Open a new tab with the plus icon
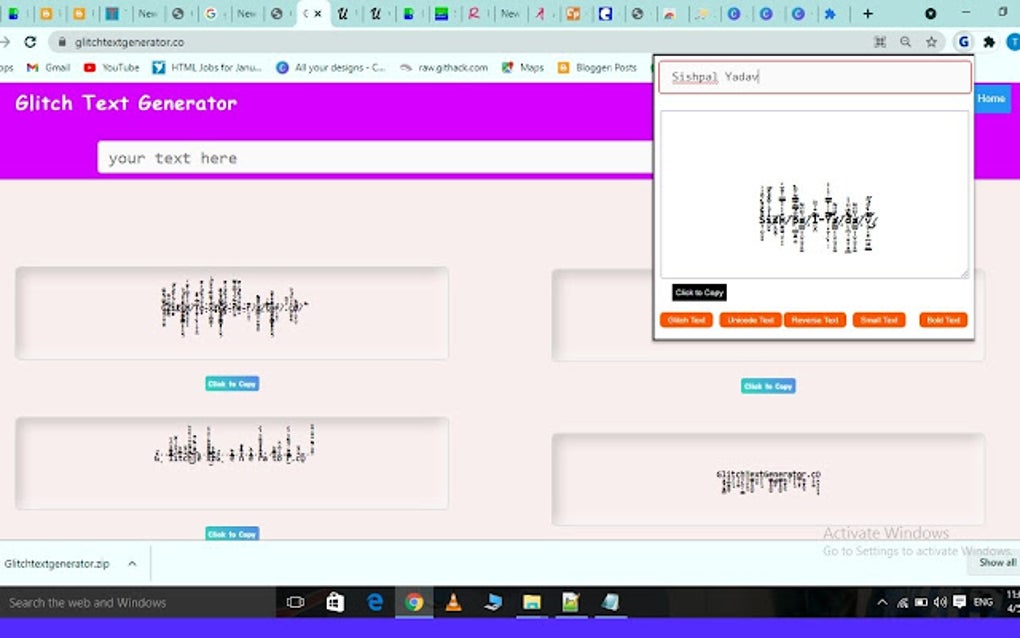 pyautogui.click(x=868, y=14)
